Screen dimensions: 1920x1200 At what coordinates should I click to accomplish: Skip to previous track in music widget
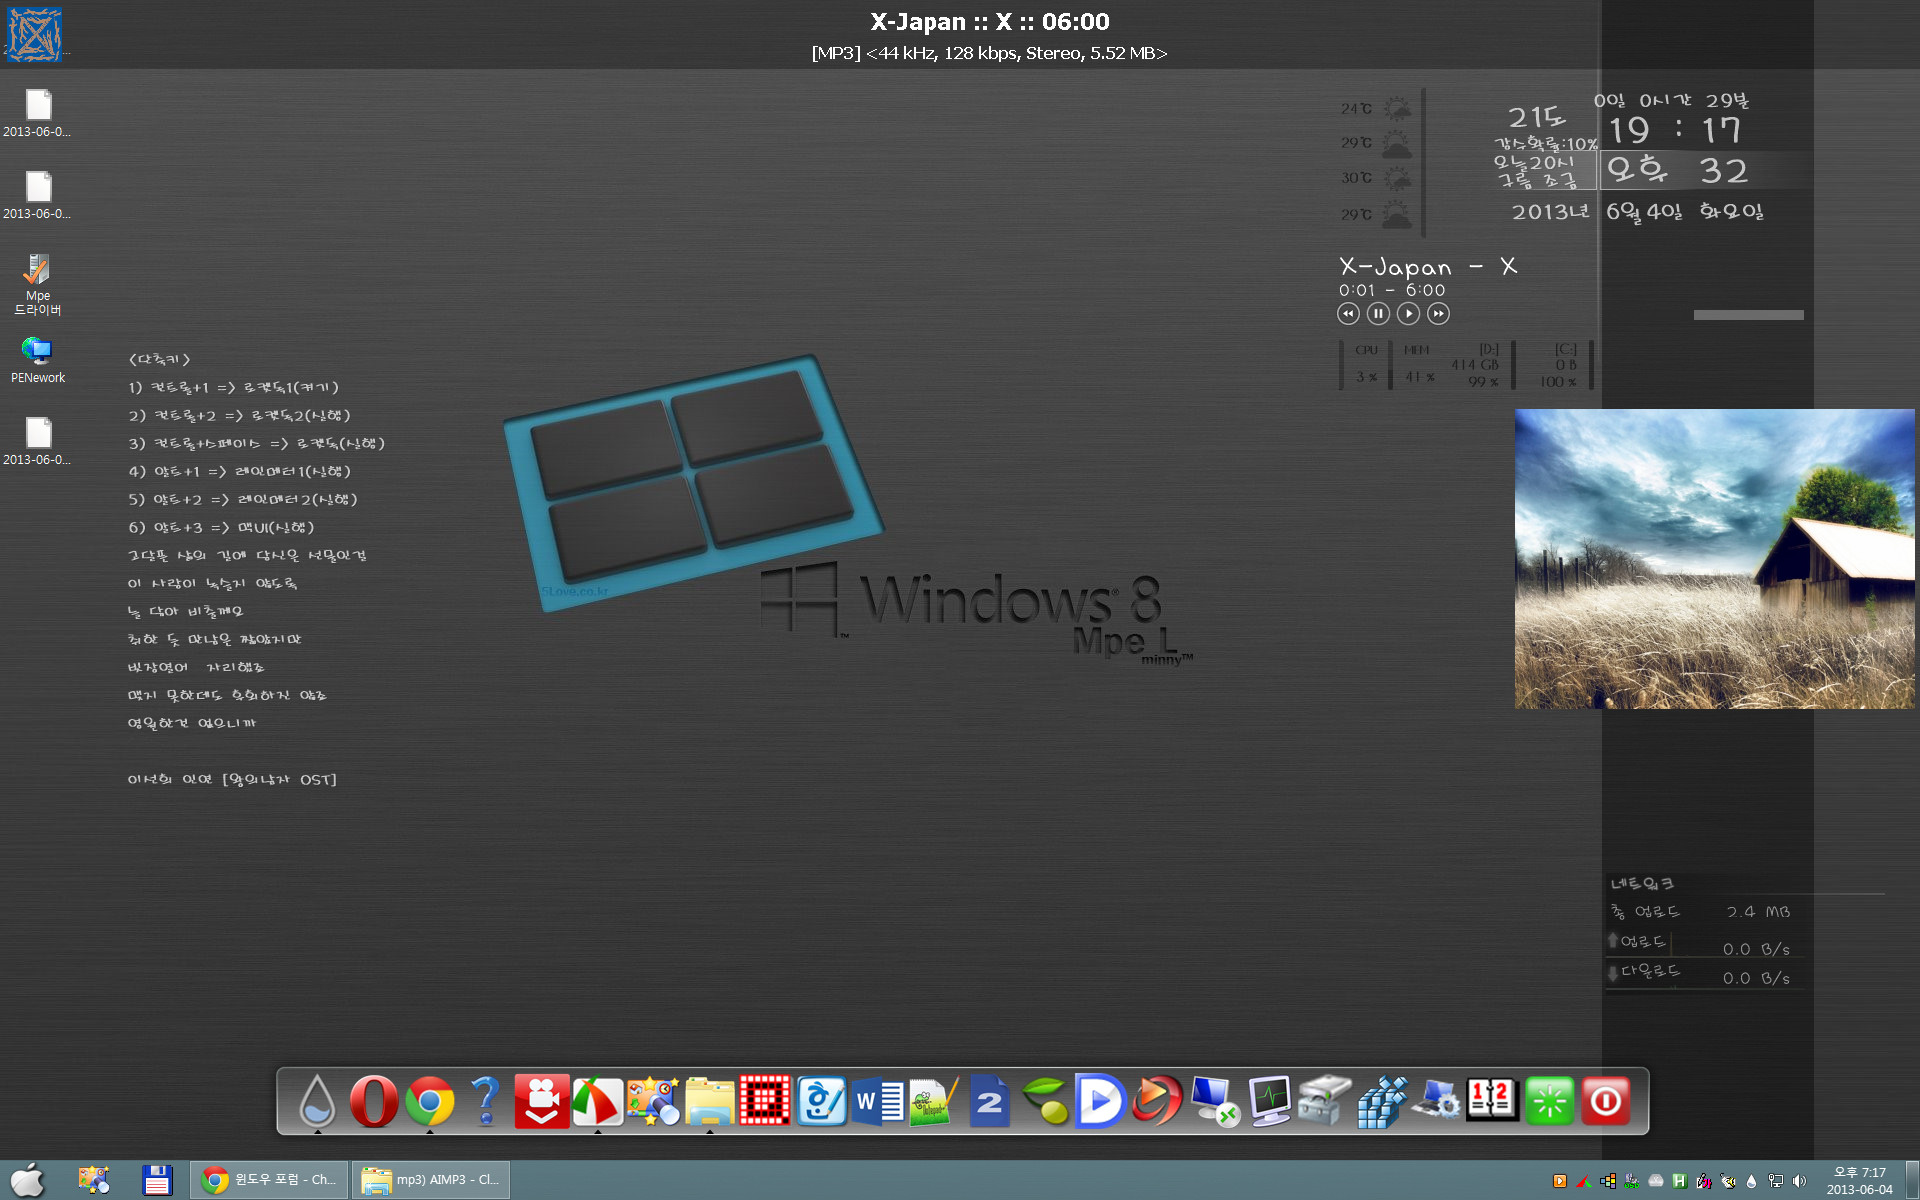click(1348, 314)
